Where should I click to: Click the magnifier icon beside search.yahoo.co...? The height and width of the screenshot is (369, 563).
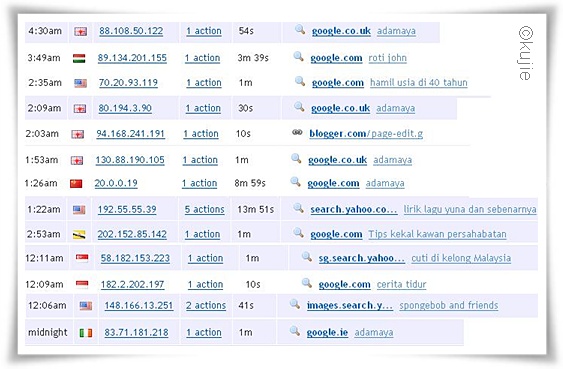[299, 208]
